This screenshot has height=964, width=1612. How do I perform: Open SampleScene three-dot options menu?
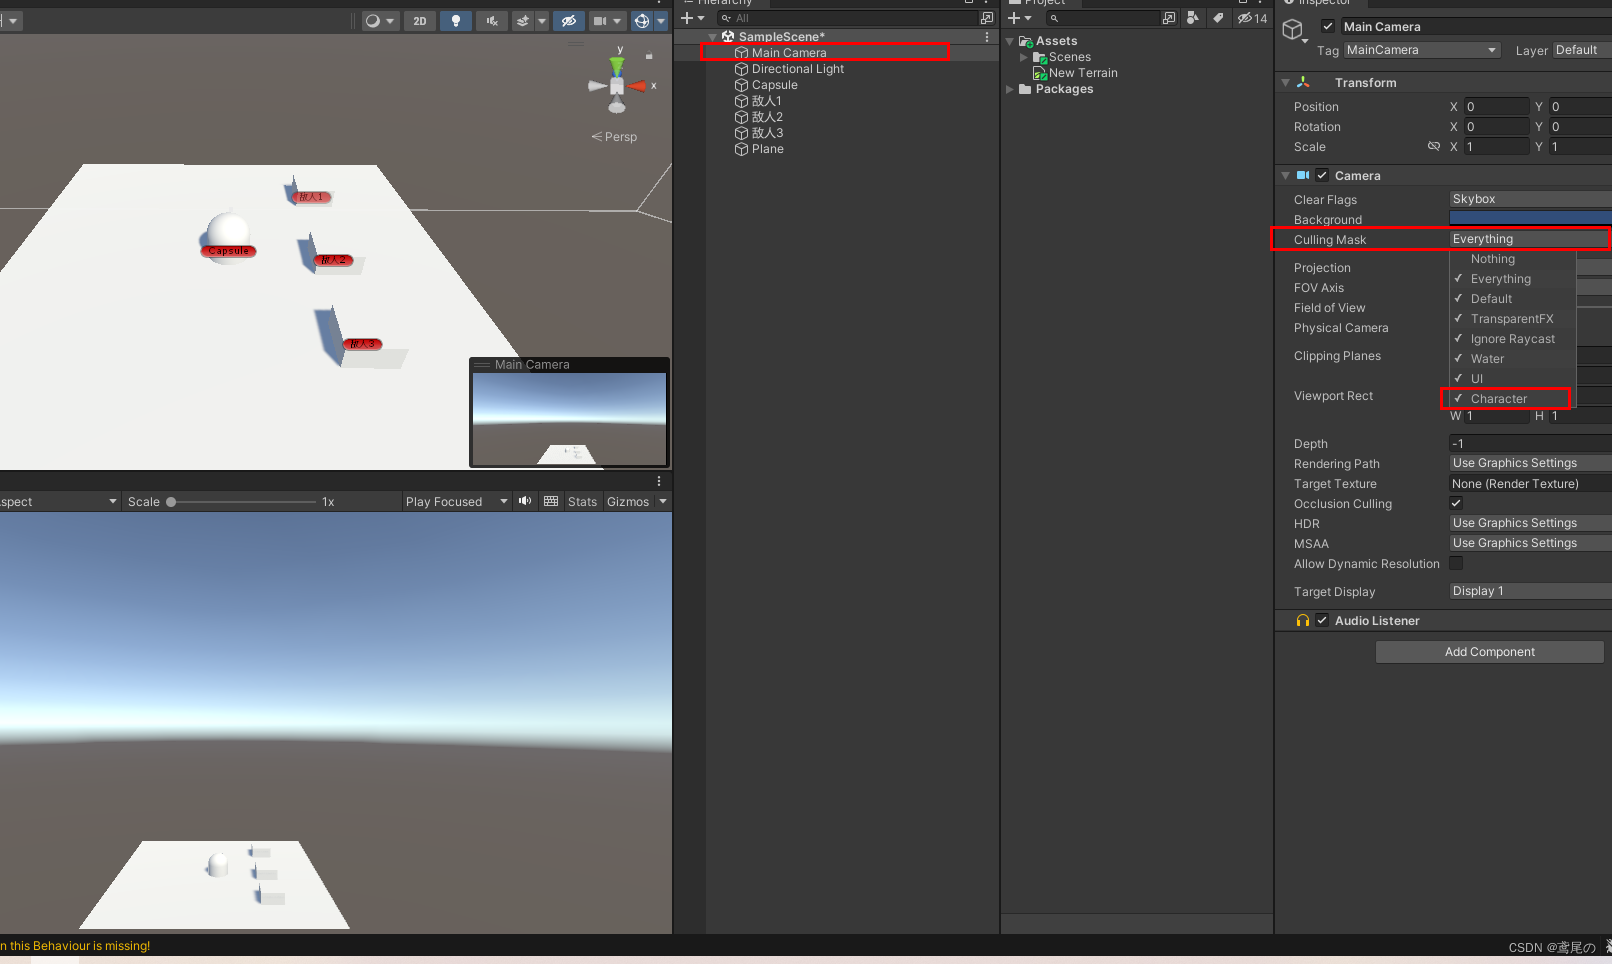987,37
